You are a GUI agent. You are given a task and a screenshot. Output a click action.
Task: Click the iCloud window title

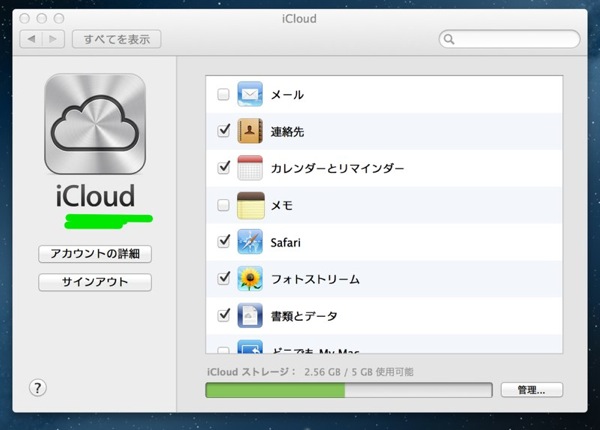tap(299, 19)
